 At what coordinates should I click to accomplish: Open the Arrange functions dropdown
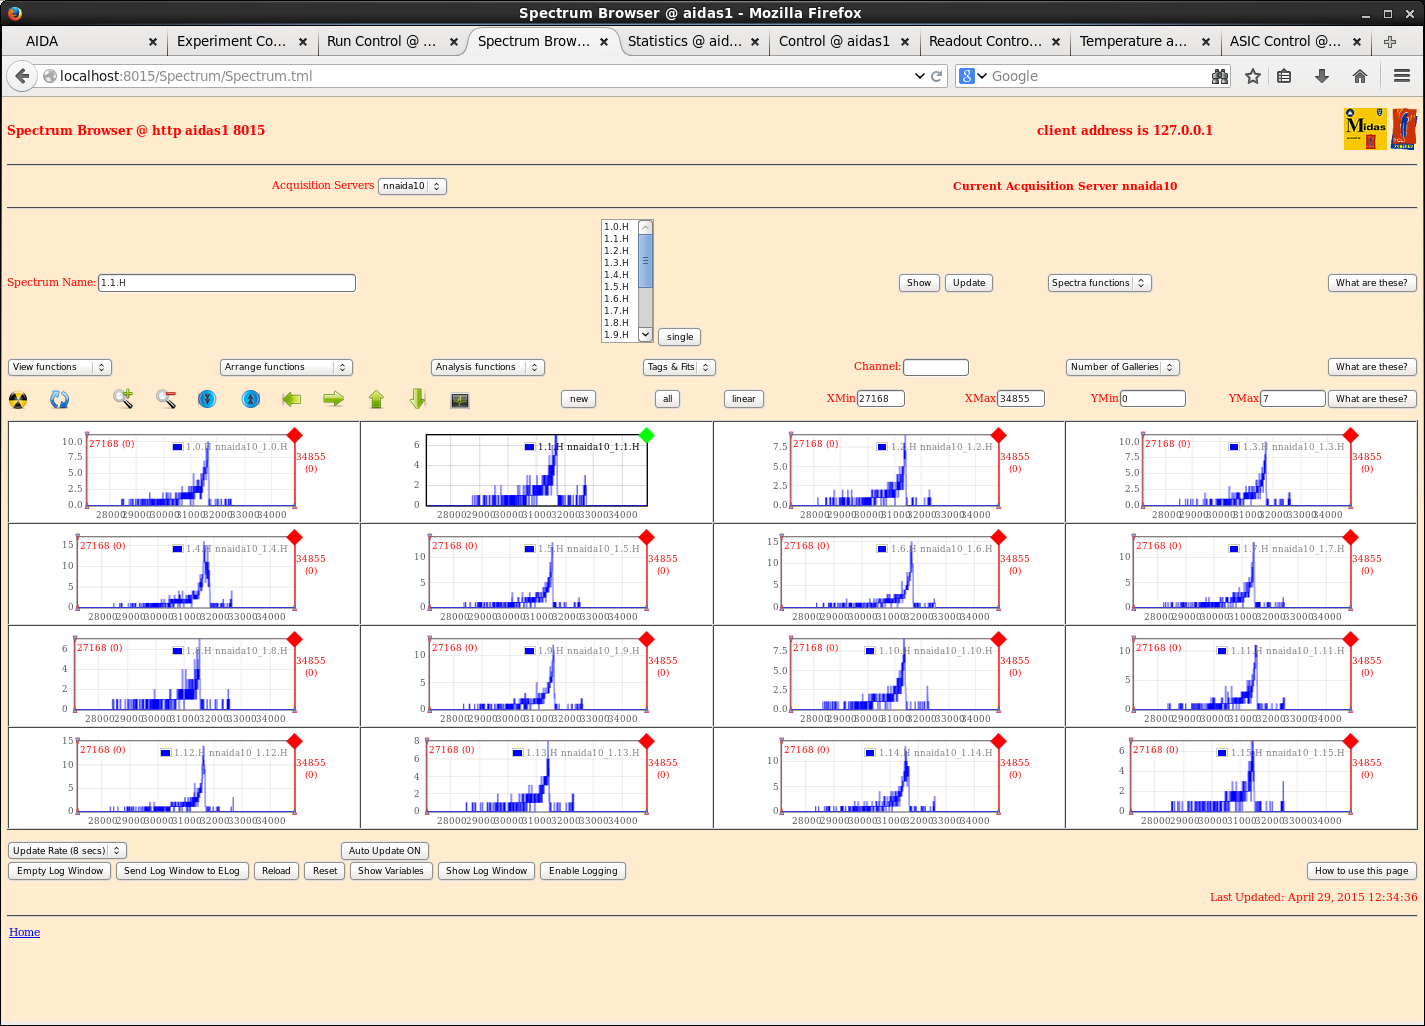[286, 367]
